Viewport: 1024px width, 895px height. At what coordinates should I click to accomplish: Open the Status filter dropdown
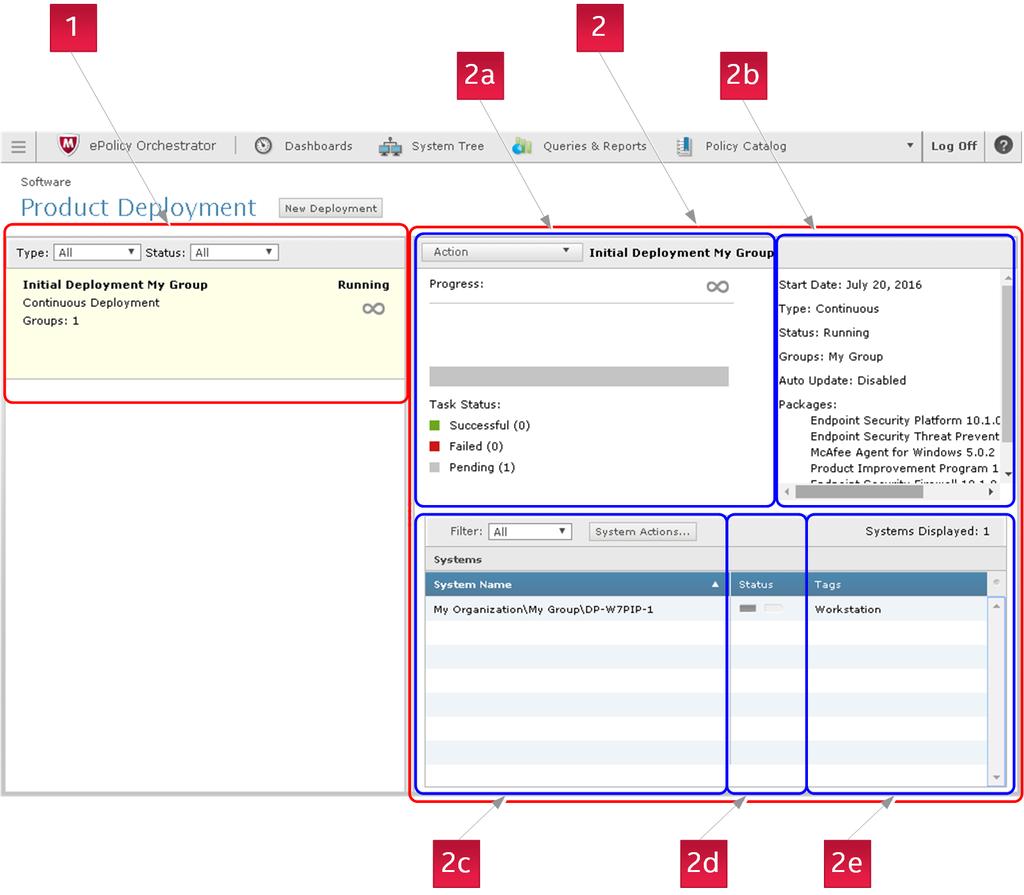[x=234, y=252]
